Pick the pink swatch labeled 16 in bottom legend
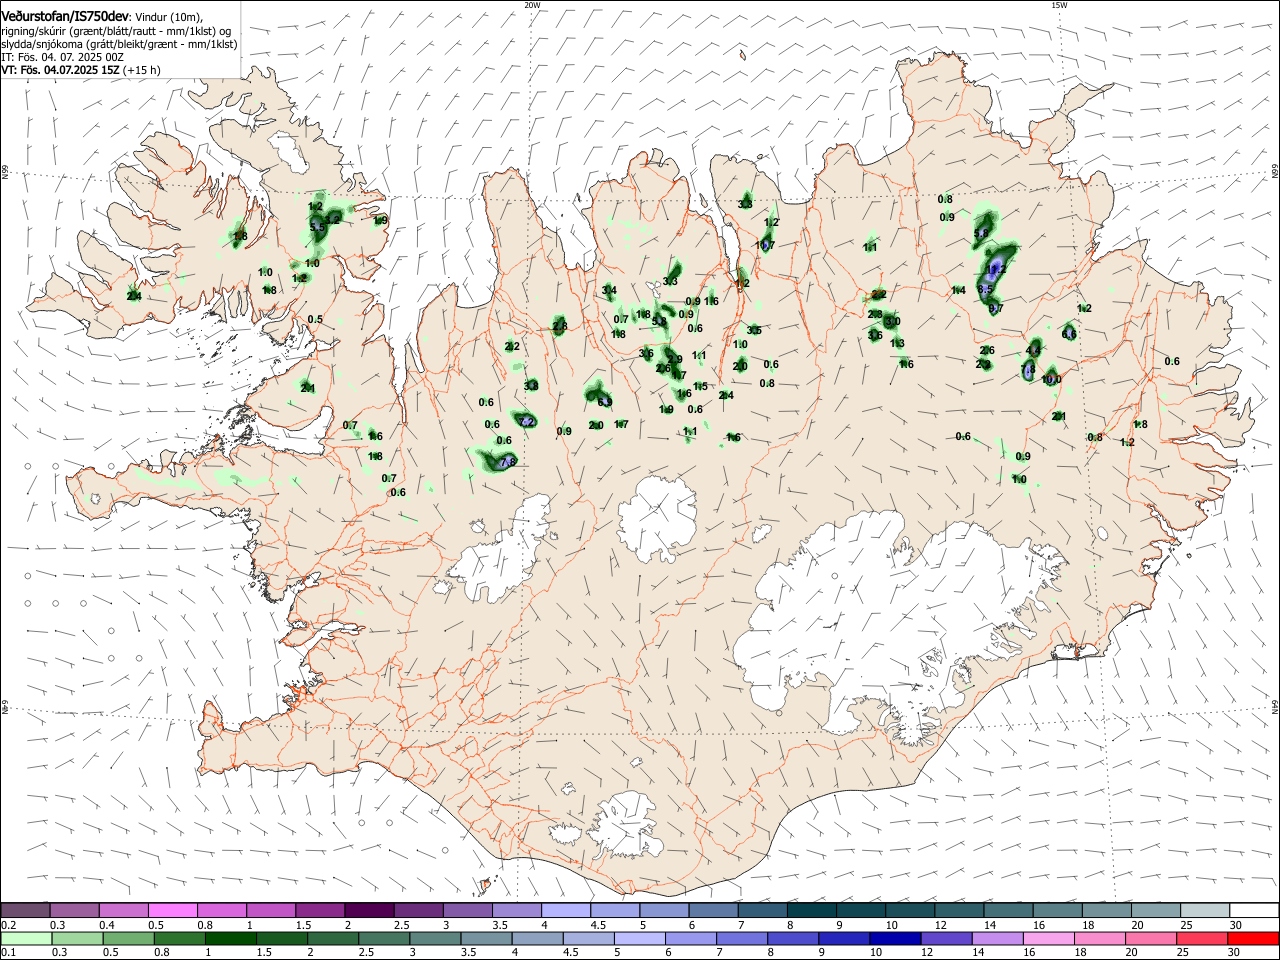The height and width of the screenshot is (960, 1280). pos(1048,938)
